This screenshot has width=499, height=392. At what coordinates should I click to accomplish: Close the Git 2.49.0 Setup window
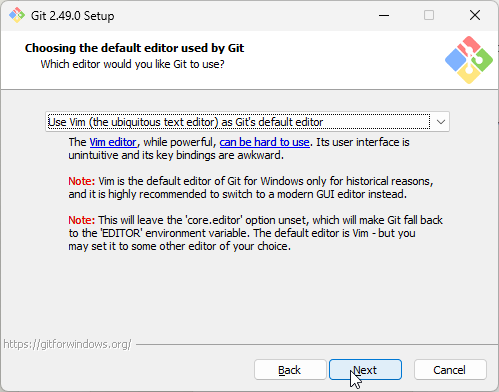(475, 15)
